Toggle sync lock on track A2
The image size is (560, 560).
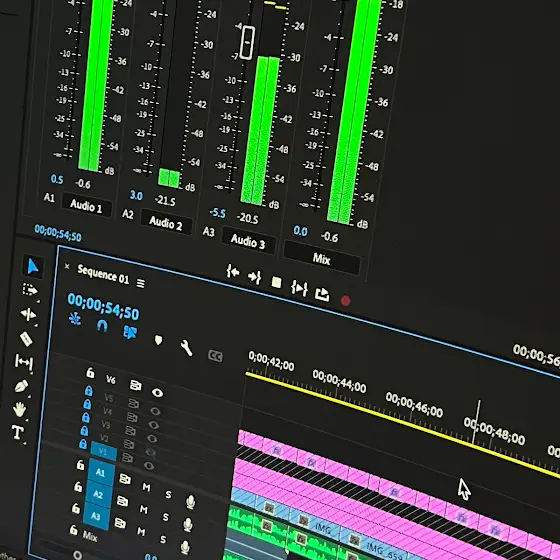122,501
